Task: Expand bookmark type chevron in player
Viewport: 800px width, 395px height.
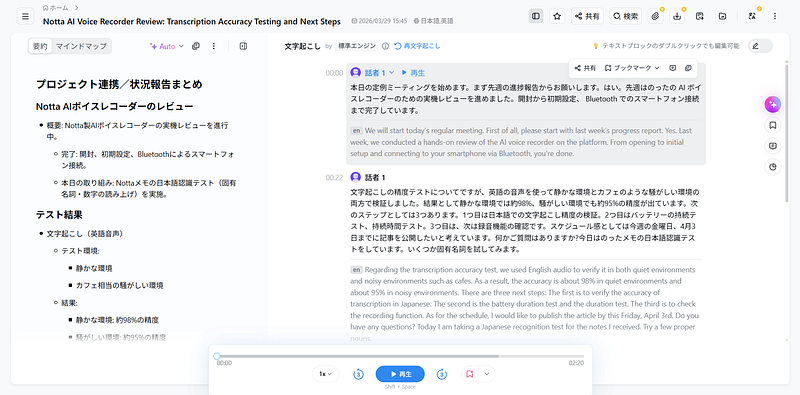Action: click(x=487, y=374)
